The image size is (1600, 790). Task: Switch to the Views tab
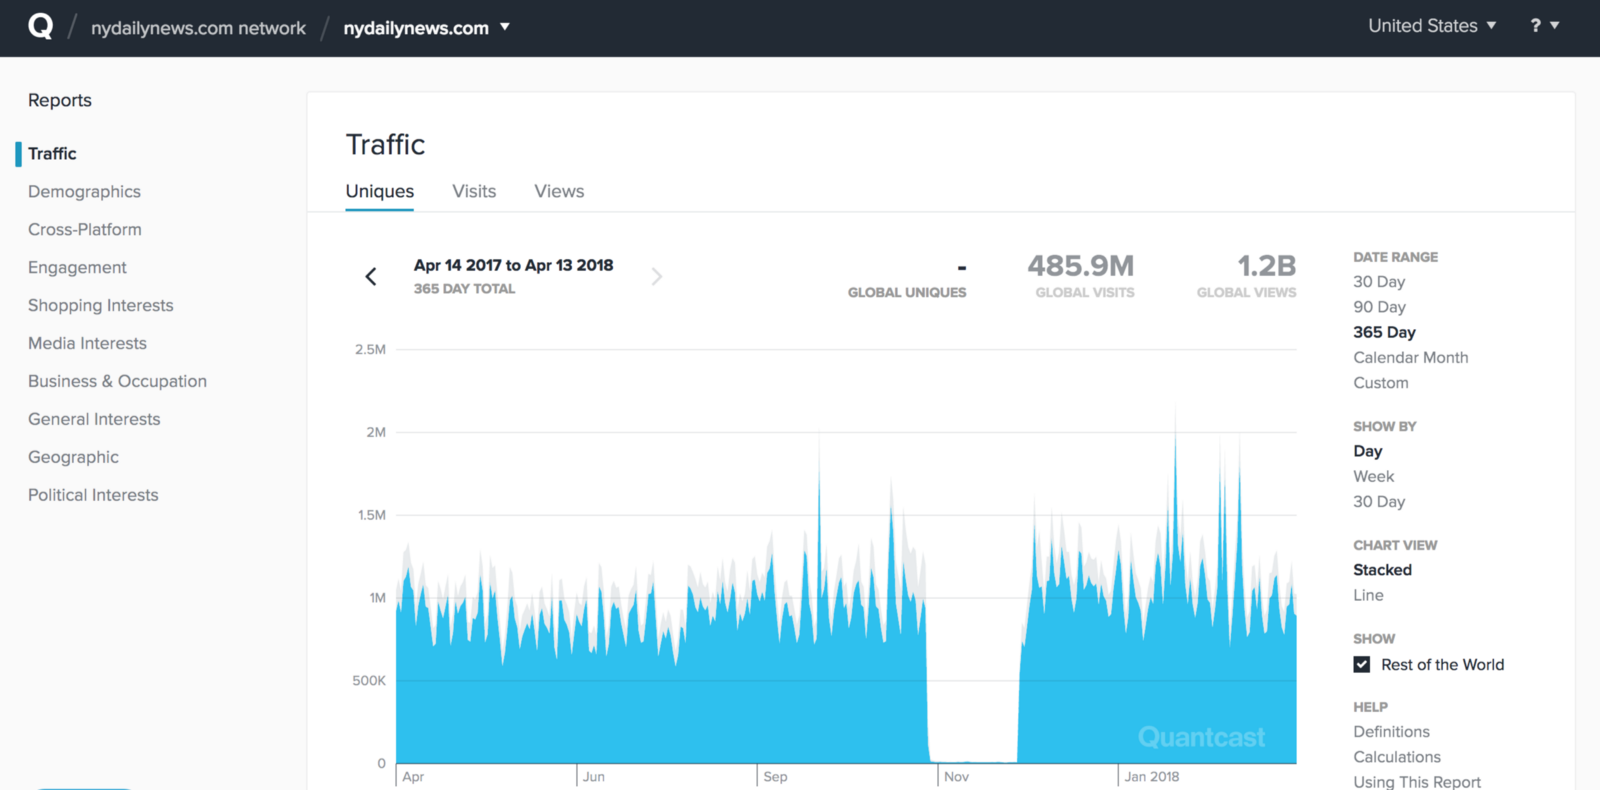coord(559,191)
